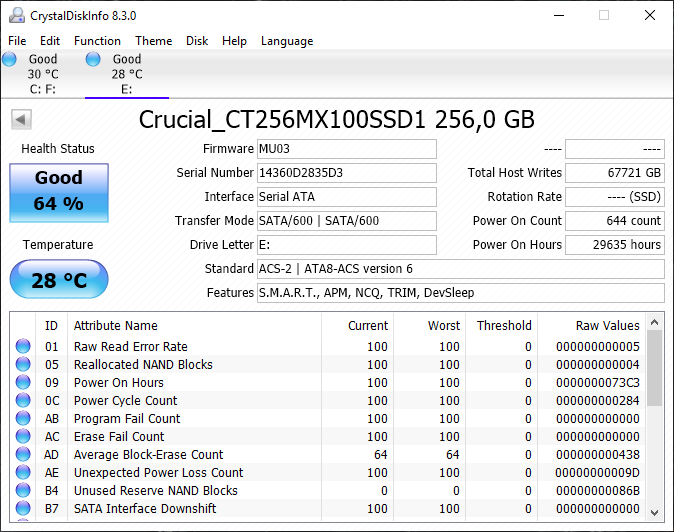The height and width of the screenshot is (532, 674).
Task: Minimize the CrystalDiskInfo window
Action: tap(559, 15)
